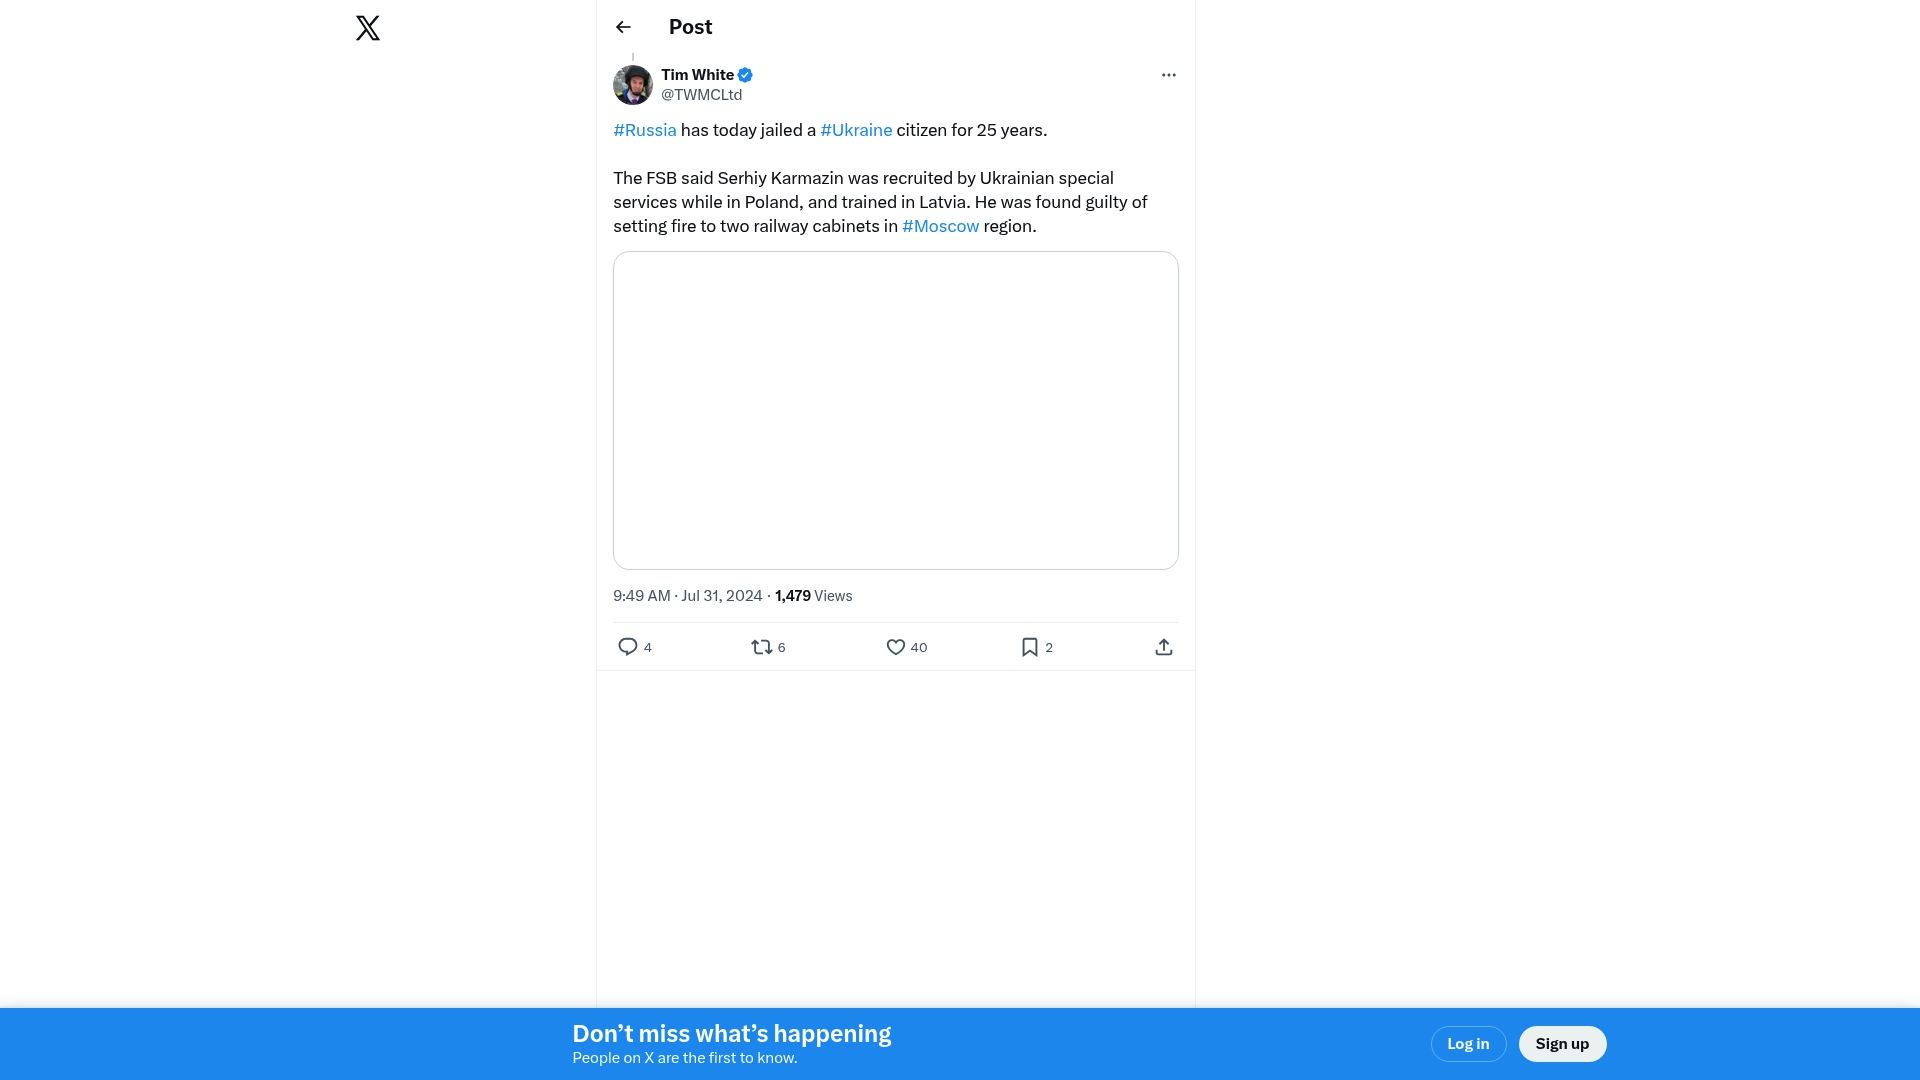Bookmark the post
Screen dimensions: 1920x1080
coord(1030,647)
